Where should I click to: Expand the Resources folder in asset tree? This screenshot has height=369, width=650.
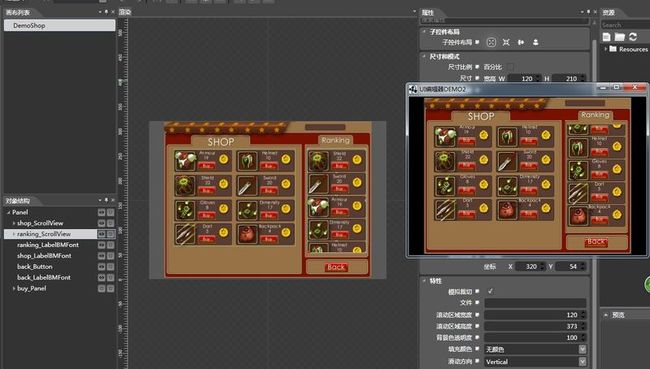click(x=606, y=49)
